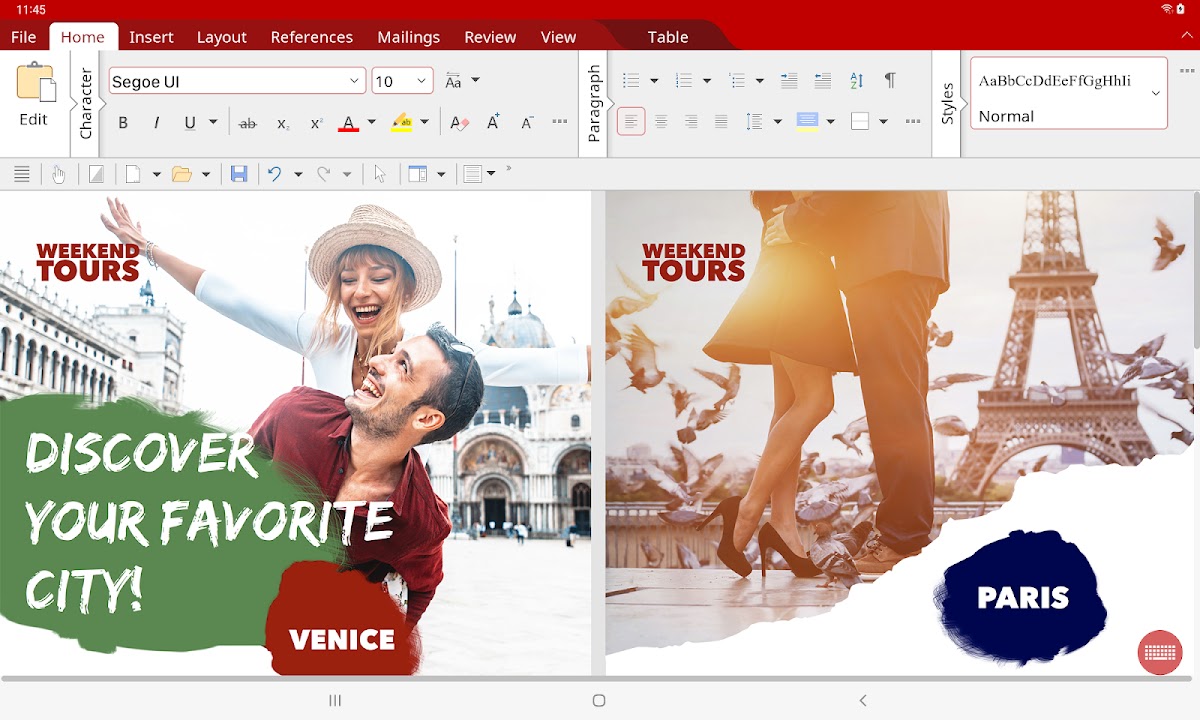
Task: Open the font size dropdown showing 10
Action: tap(422, 81)
